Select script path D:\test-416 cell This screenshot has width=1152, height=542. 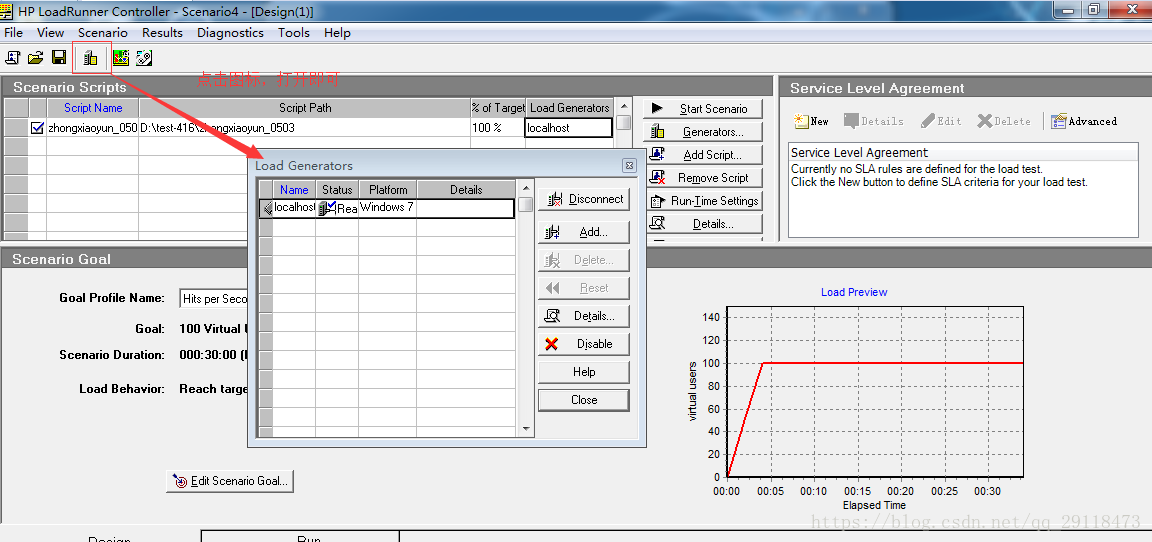(305, 128)
